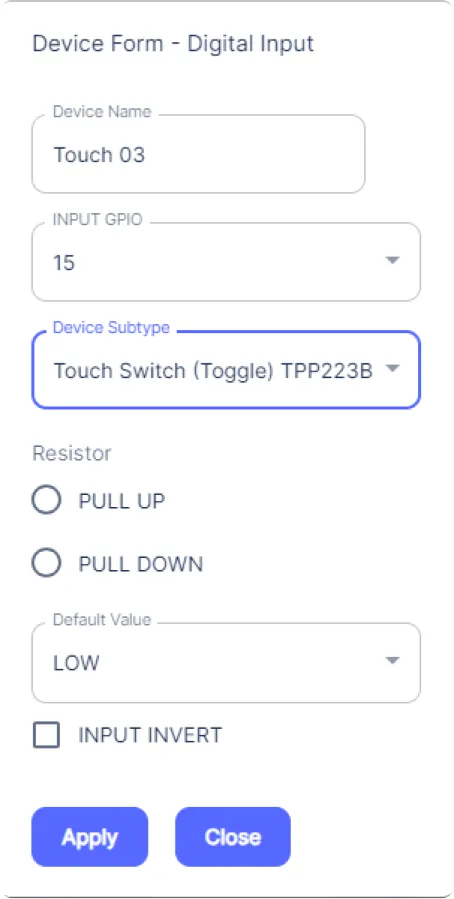Click the Touch Switch (Toggle) TPP223B value
Screen dimensions: 454x899
[213, 371]
